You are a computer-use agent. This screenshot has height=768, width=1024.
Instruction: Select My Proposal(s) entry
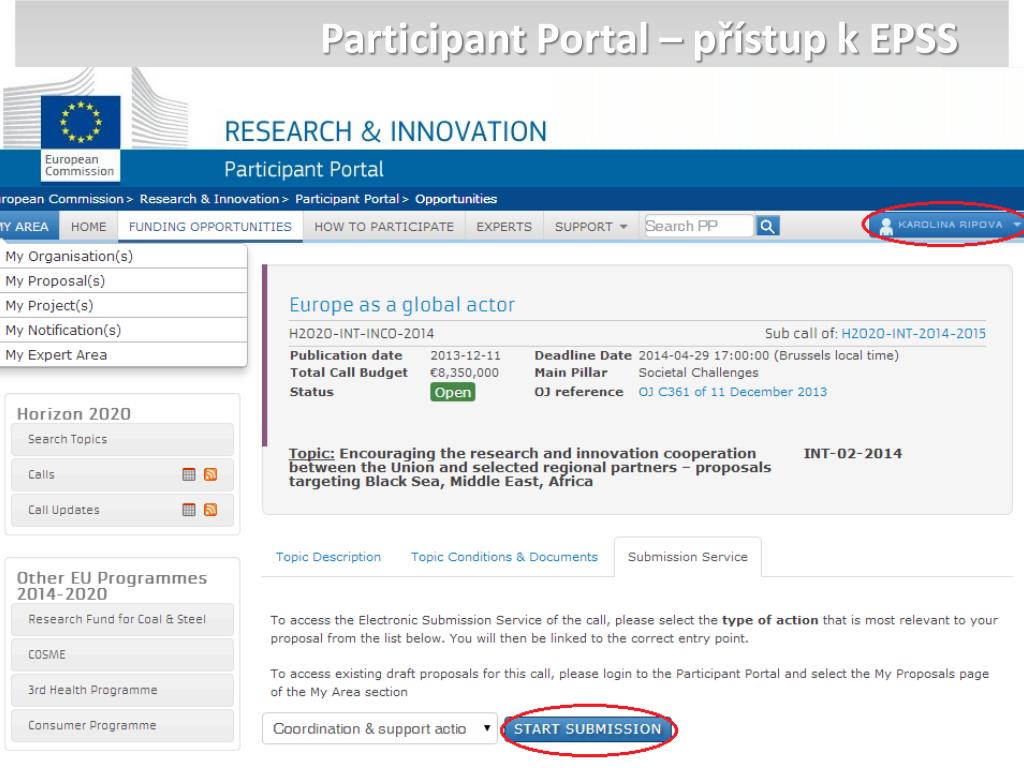coord(123,281)
